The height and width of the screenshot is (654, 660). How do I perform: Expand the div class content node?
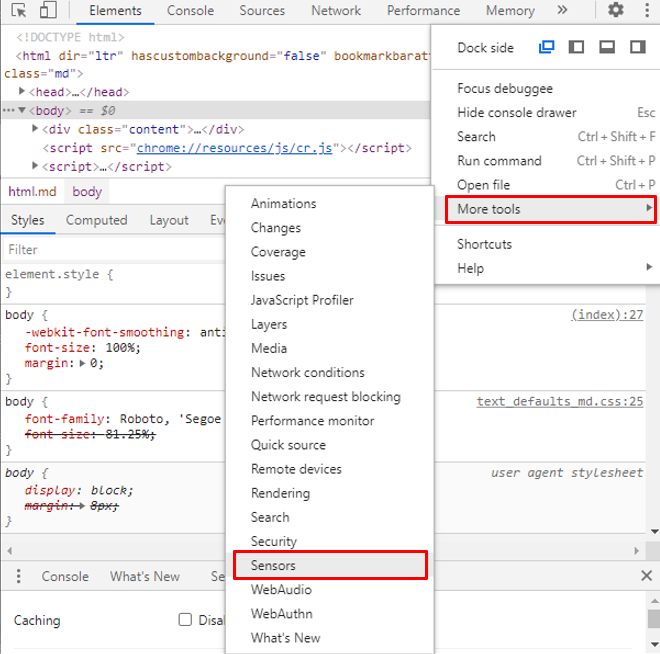click(x=35, y=128)
